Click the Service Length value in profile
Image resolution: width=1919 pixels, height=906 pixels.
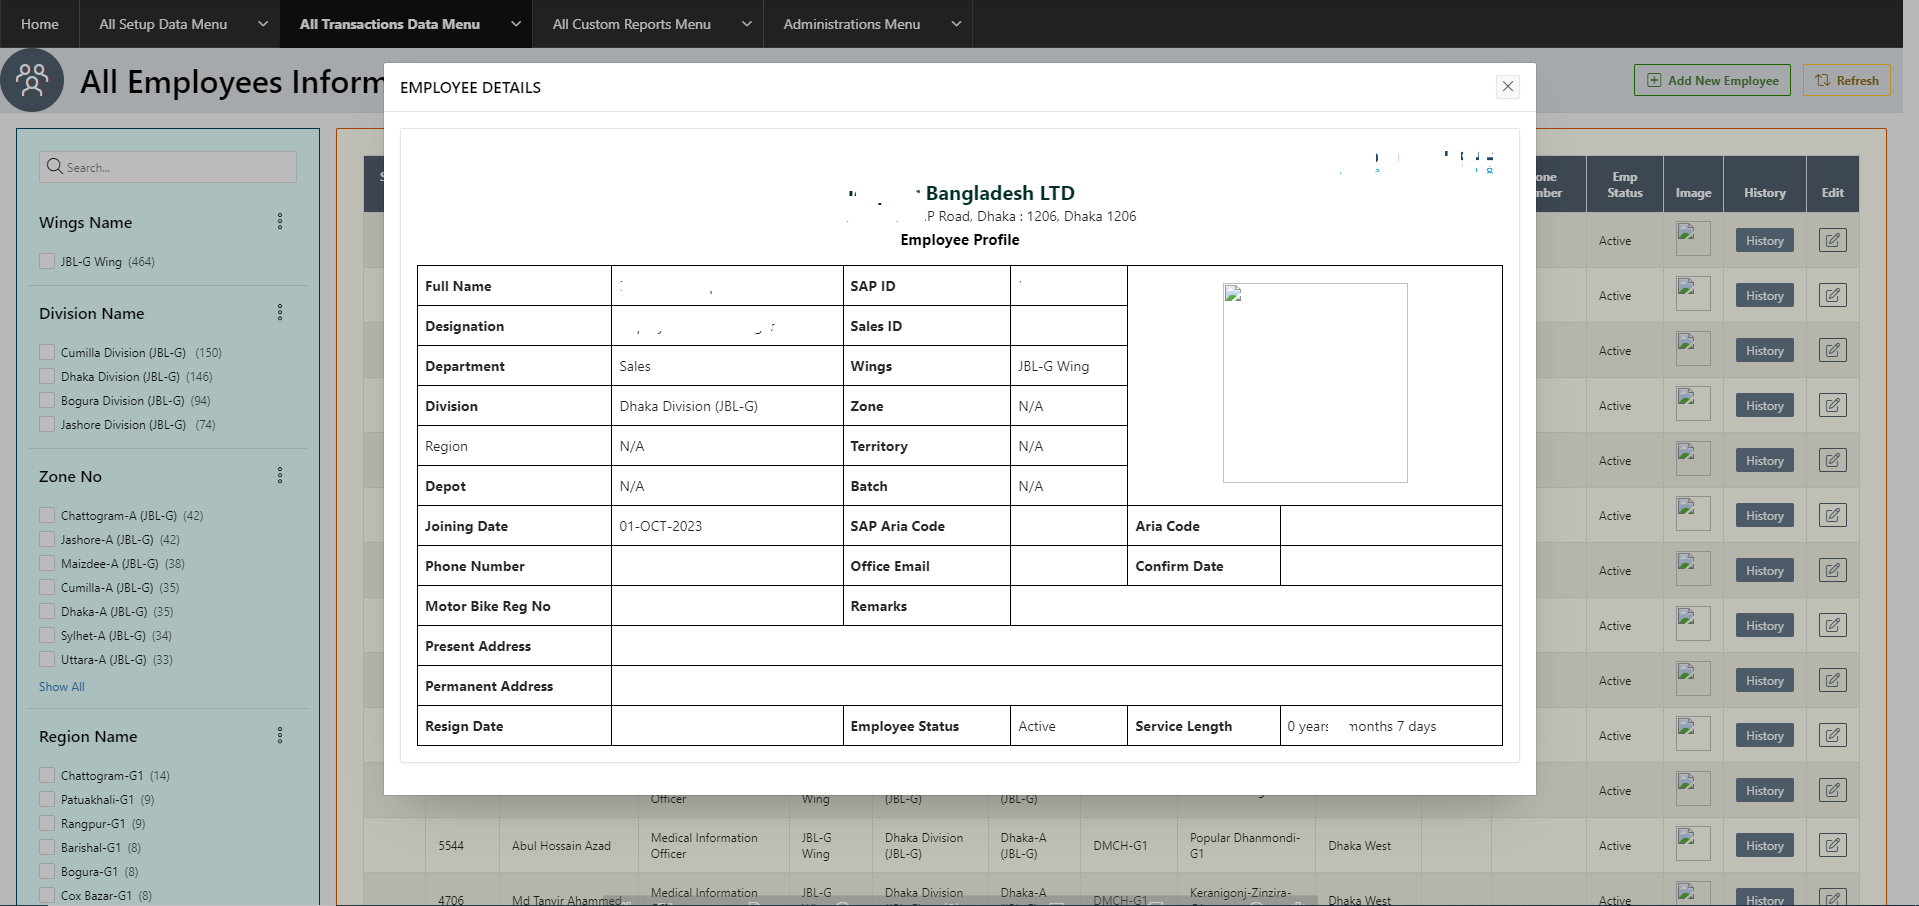click(1362, 726)
